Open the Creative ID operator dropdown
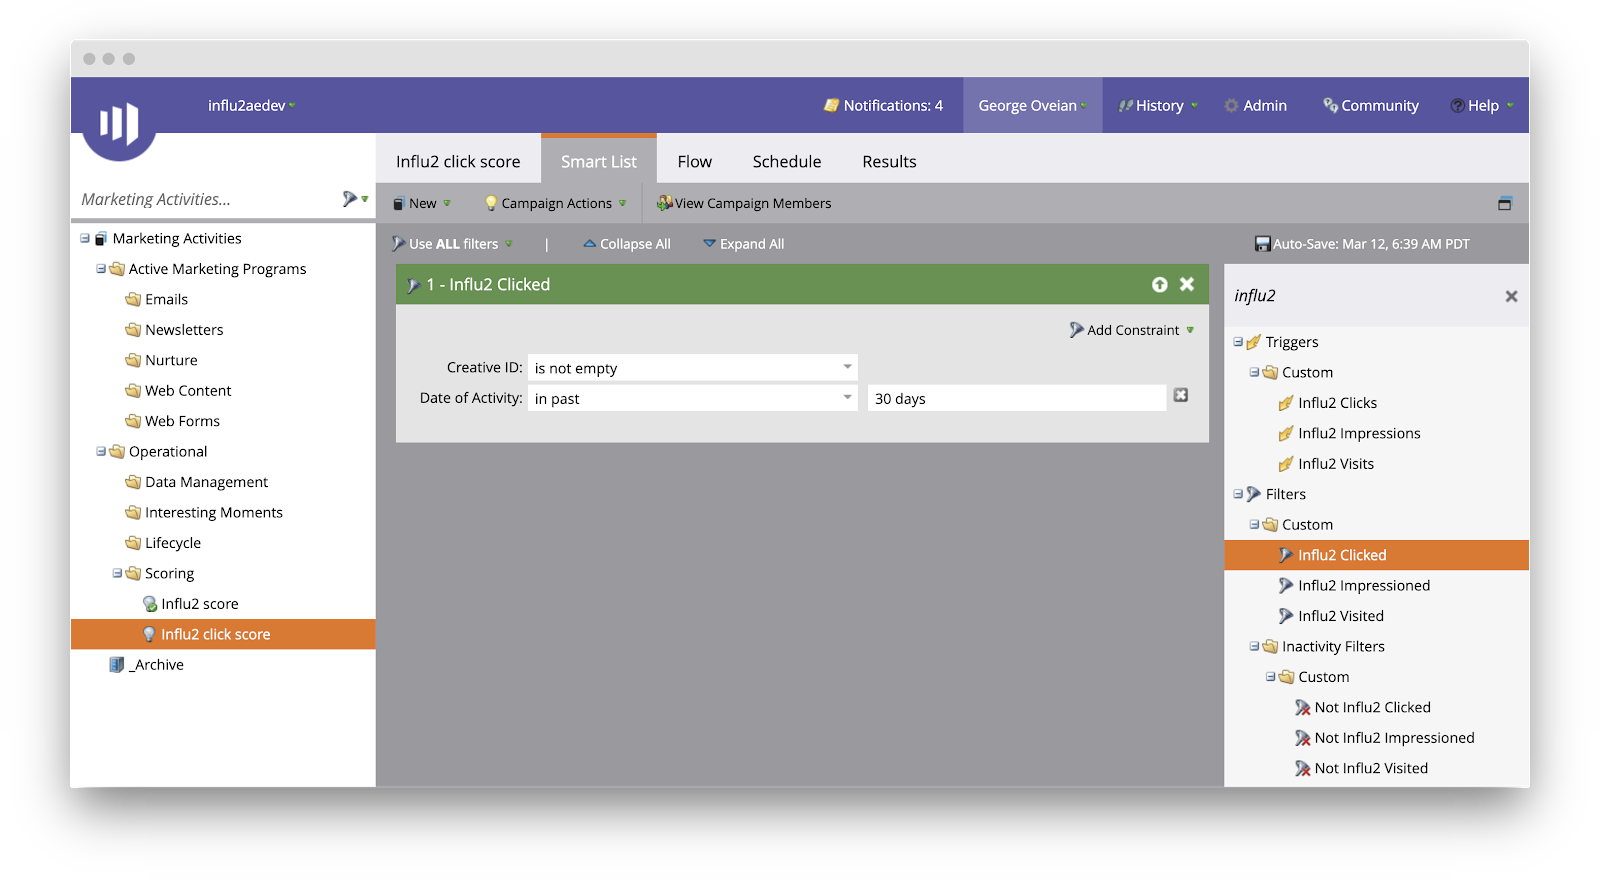Image resolution: width=1600 pixels, height=888 pixels. pyautogui.click(x=846, y=368)
